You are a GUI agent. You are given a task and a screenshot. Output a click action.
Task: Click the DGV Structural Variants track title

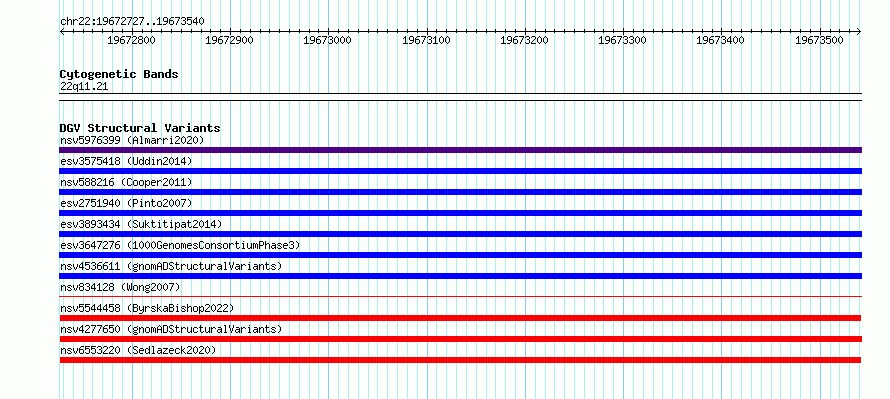coord(140,128)
